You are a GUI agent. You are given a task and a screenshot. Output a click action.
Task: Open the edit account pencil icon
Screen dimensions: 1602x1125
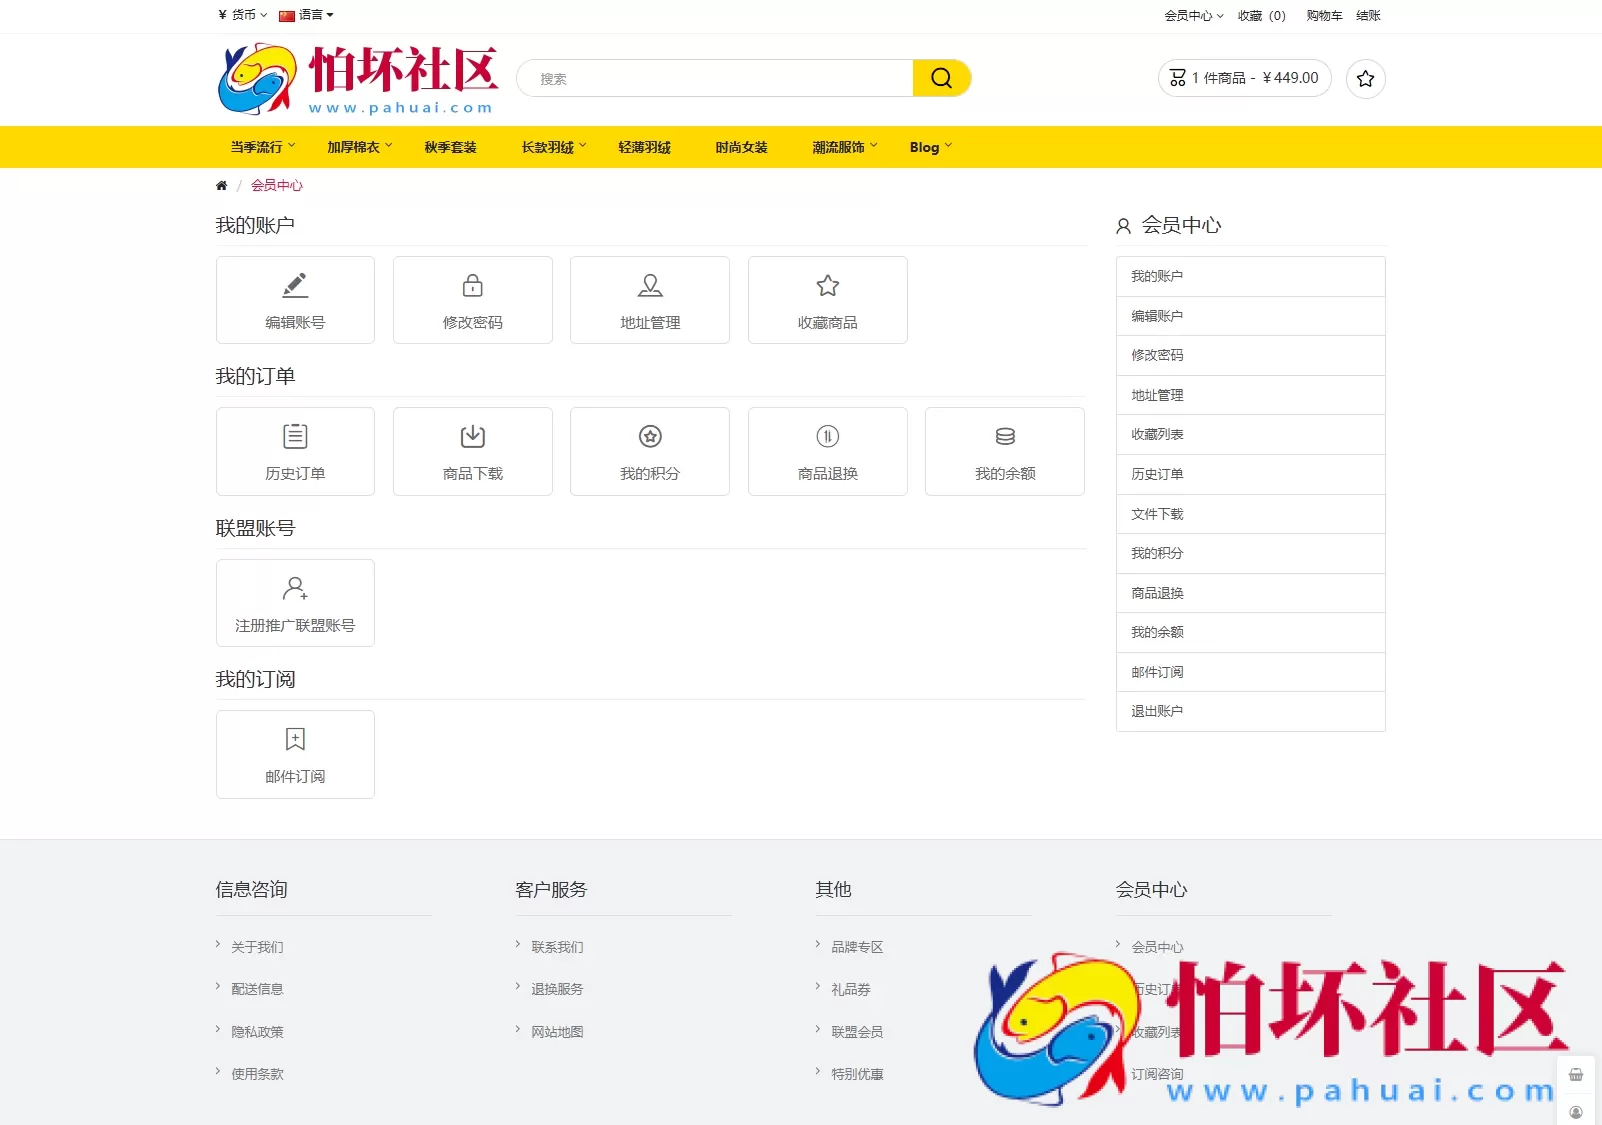294,285
